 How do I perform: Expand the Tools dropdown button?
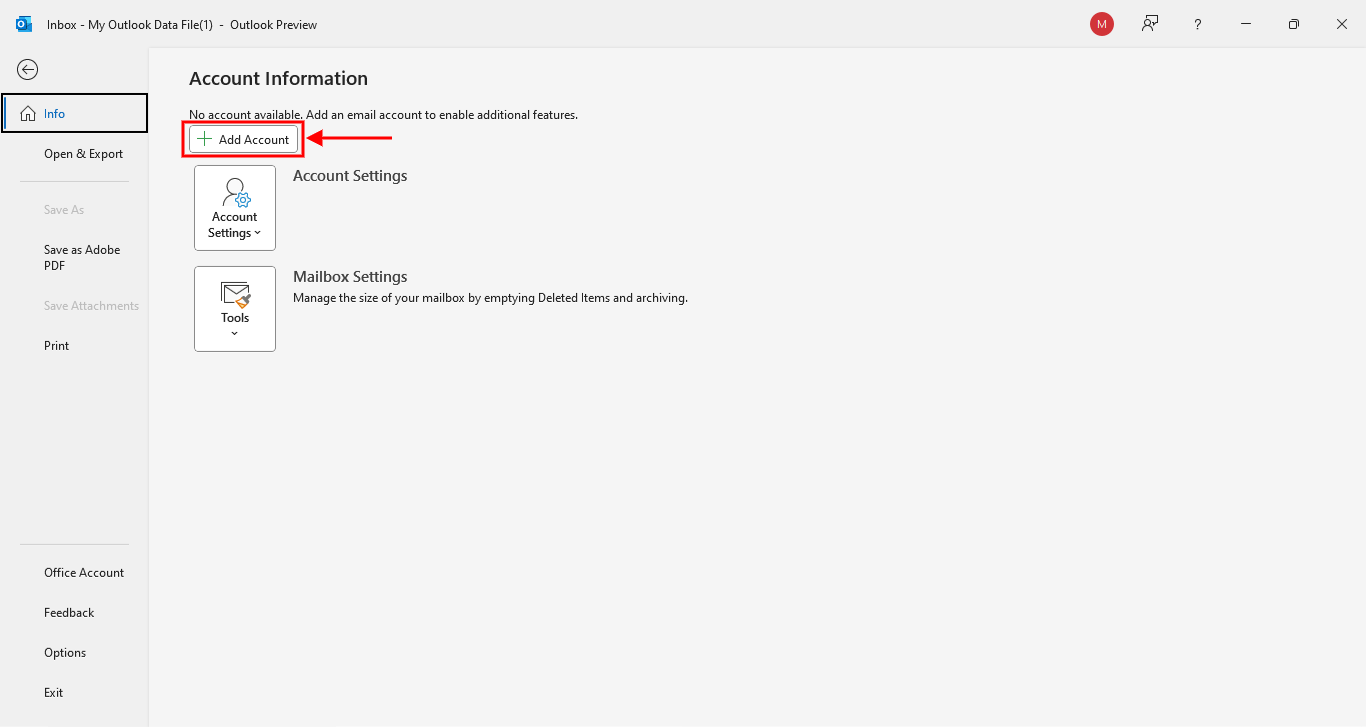(235, 309)
